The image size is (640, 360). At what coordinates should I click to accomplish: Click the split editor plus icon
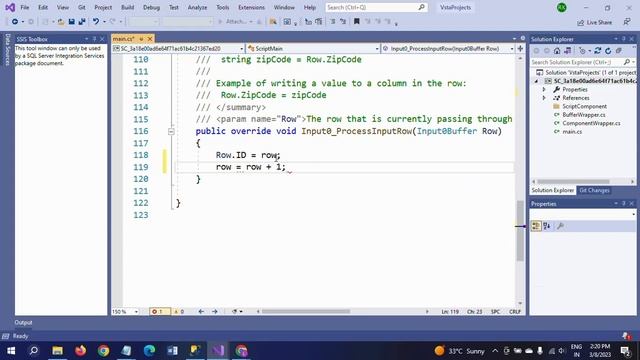520,49
